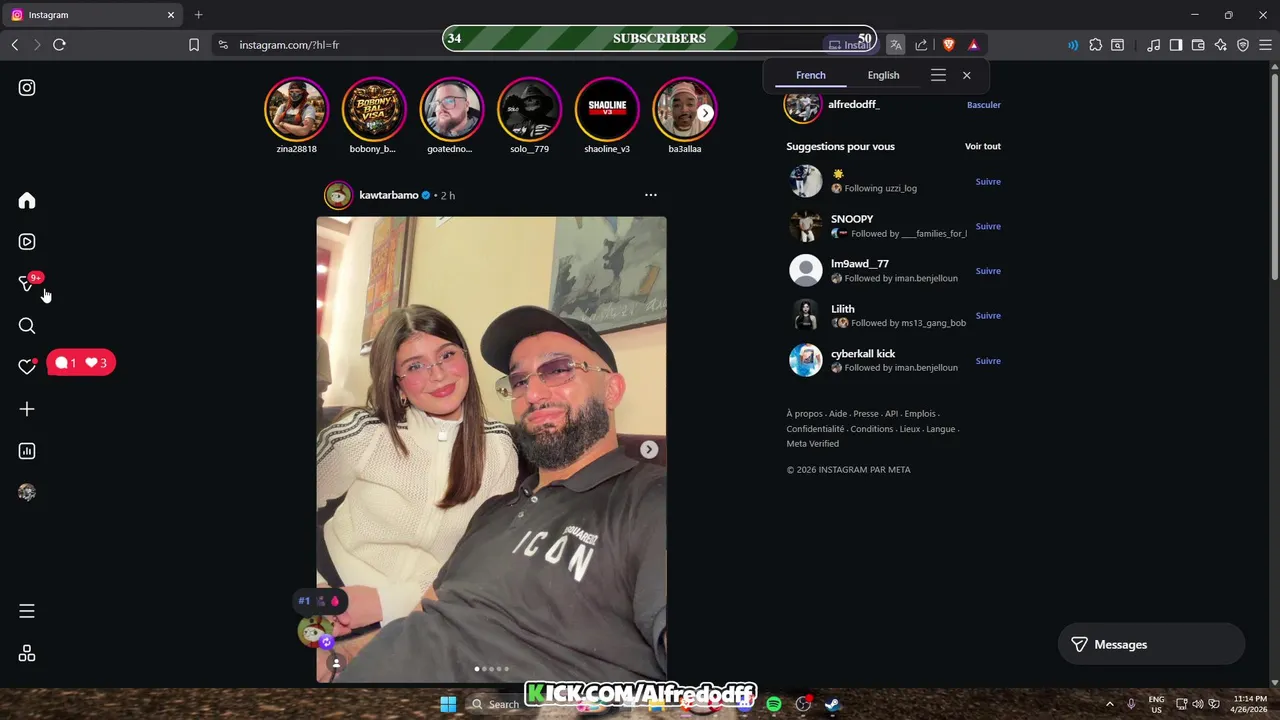Screen dimensions: 1280x720
Task: Follow cyberkall kick with Suivre
Action: [988, 361]
